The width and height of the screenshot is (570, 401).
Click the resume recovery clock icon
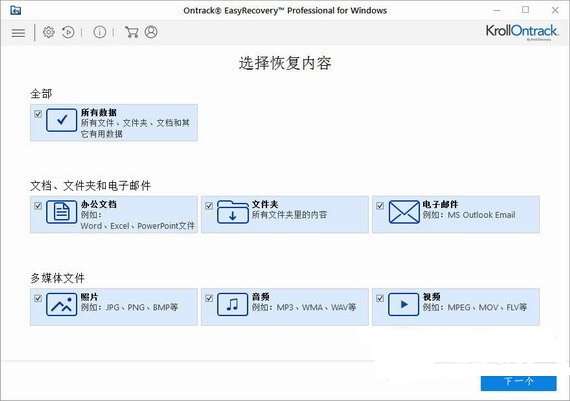68,32
